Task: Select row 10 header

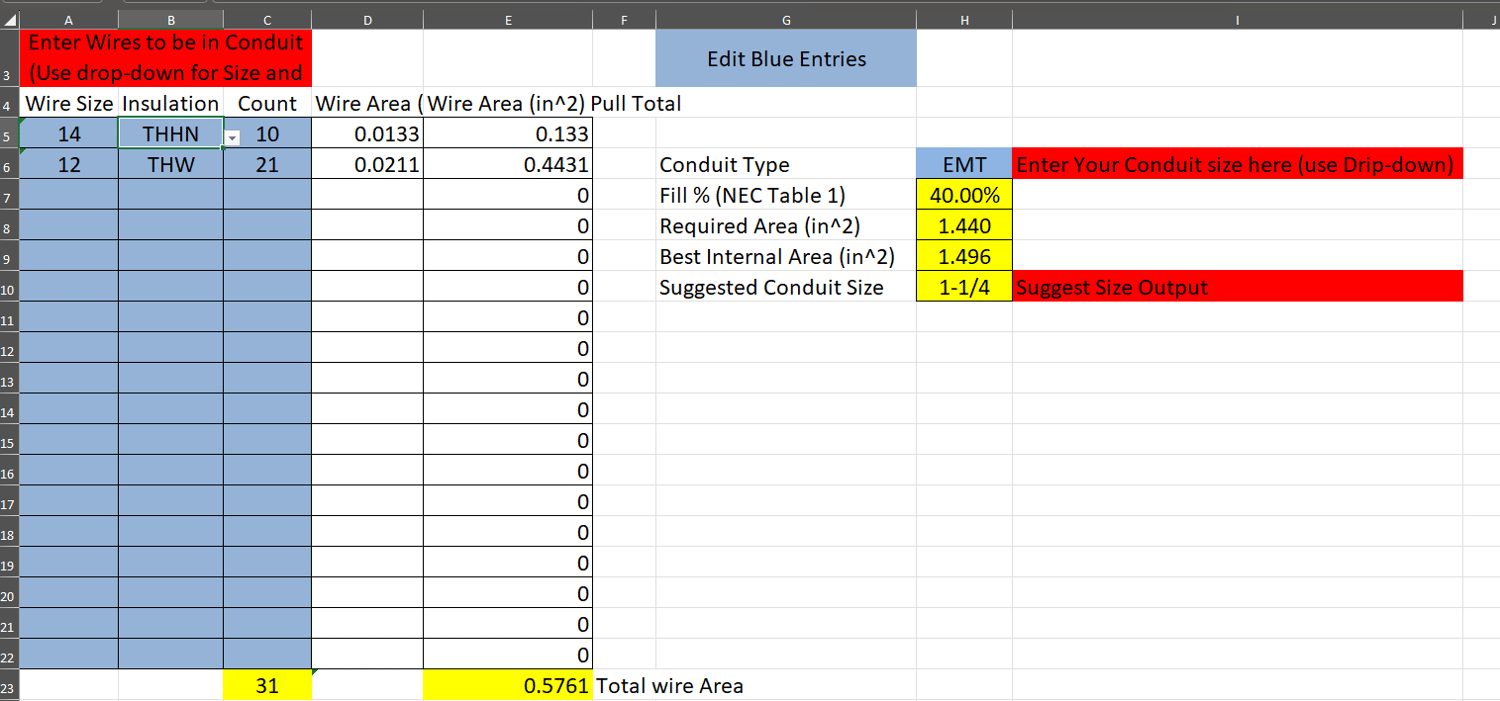Action: coord(9,287)
